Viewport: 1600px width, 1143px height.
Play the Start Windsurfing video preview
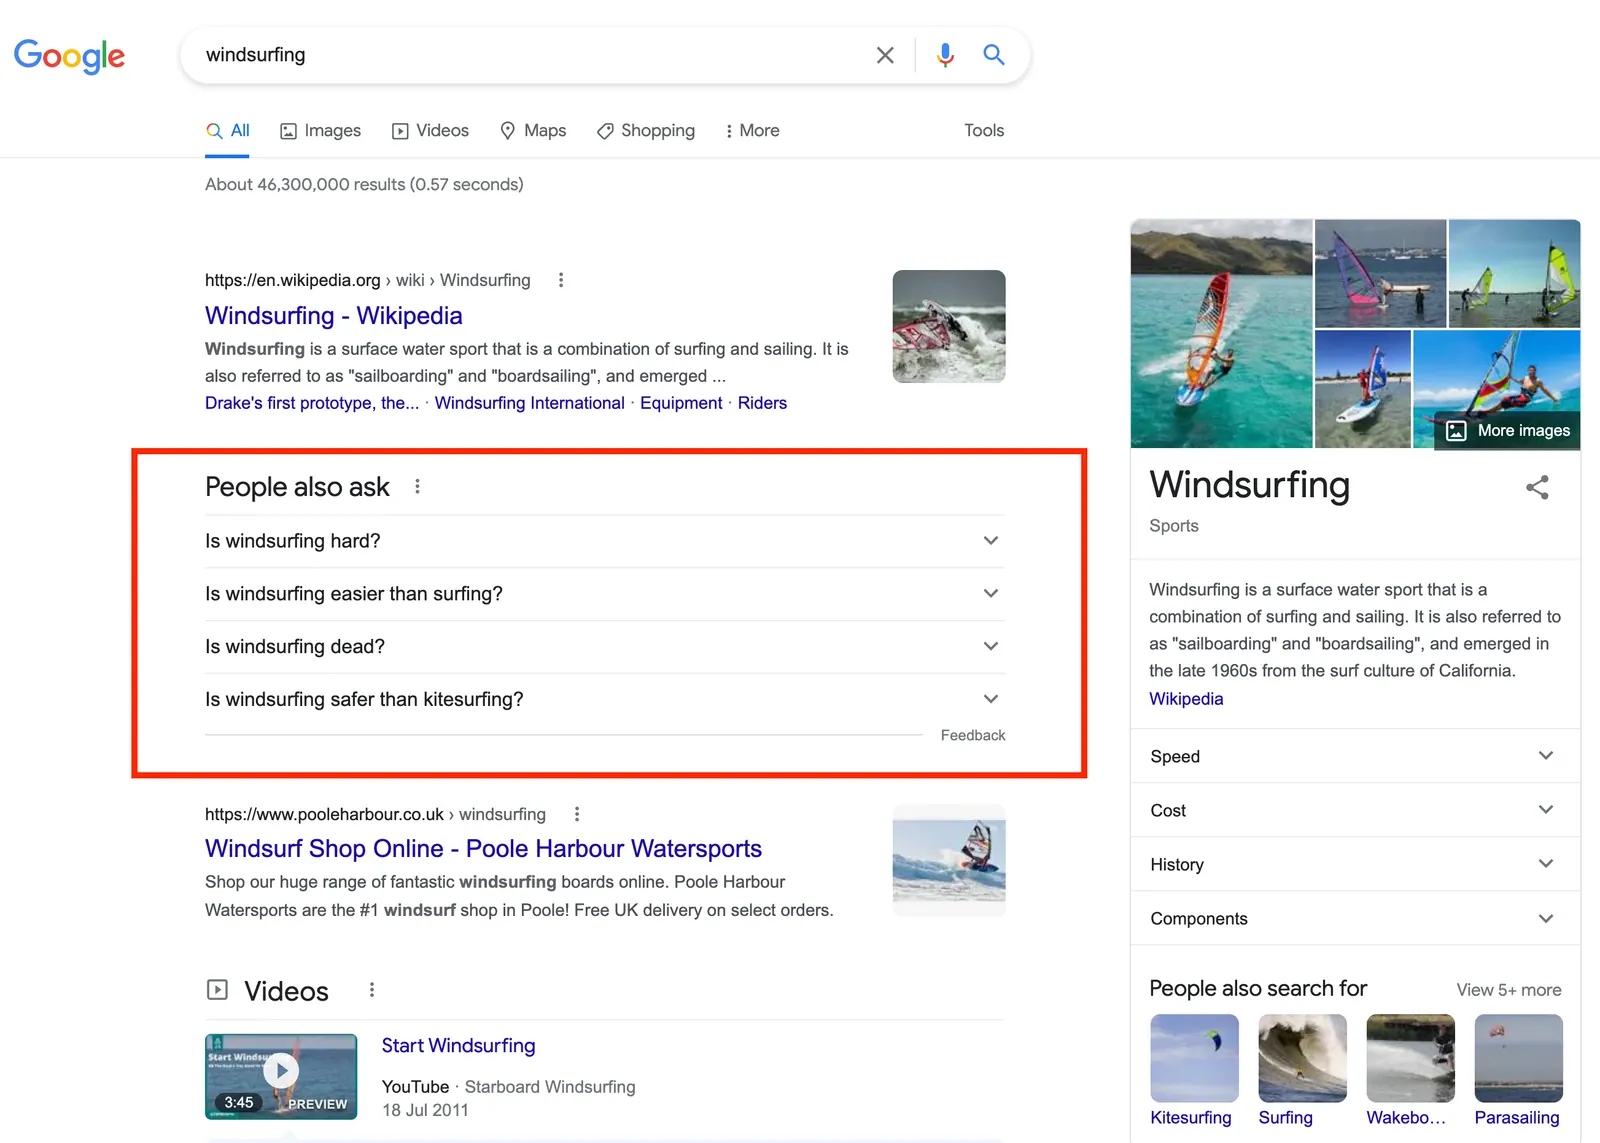pyautogui.click(x=281, y=1076)
